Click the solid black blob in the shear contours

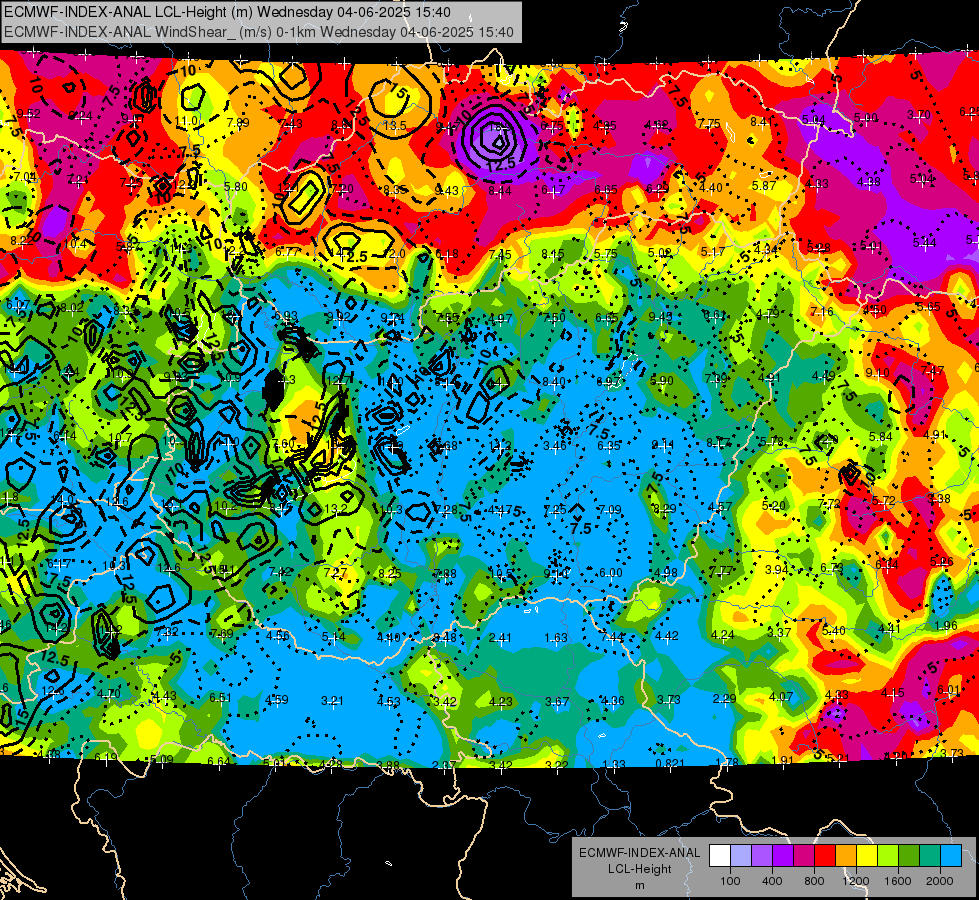(273, 389)
